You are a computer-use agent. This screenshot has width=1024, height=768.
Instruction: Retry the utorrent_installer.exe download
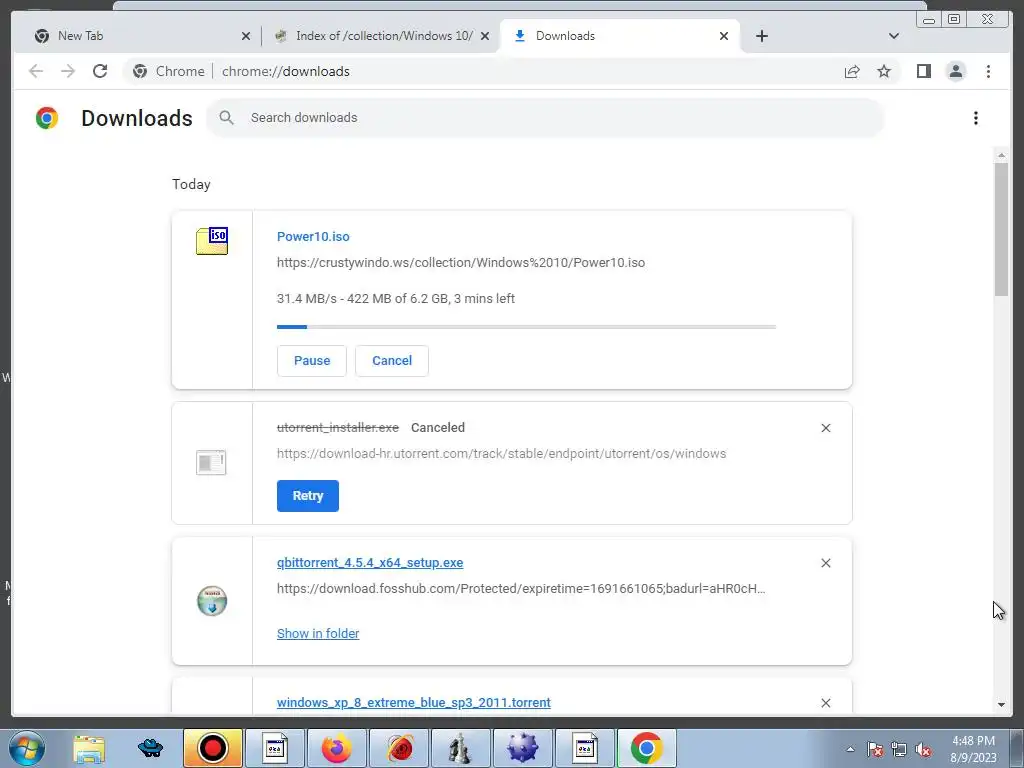tap(308, 496)
